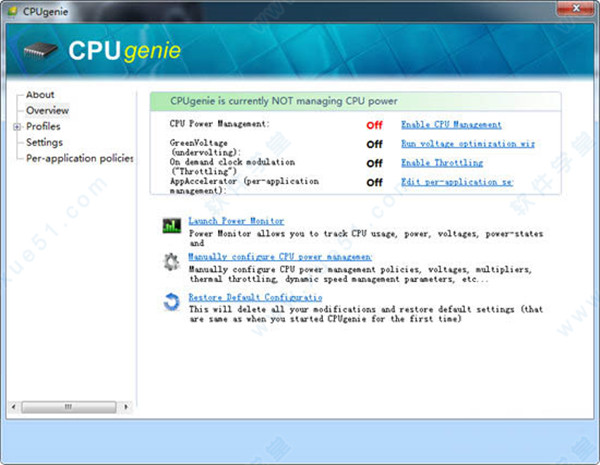Click the Off status beside AppAccelerator
Viewport: 600px width, 465px height.
coord(374,183)
